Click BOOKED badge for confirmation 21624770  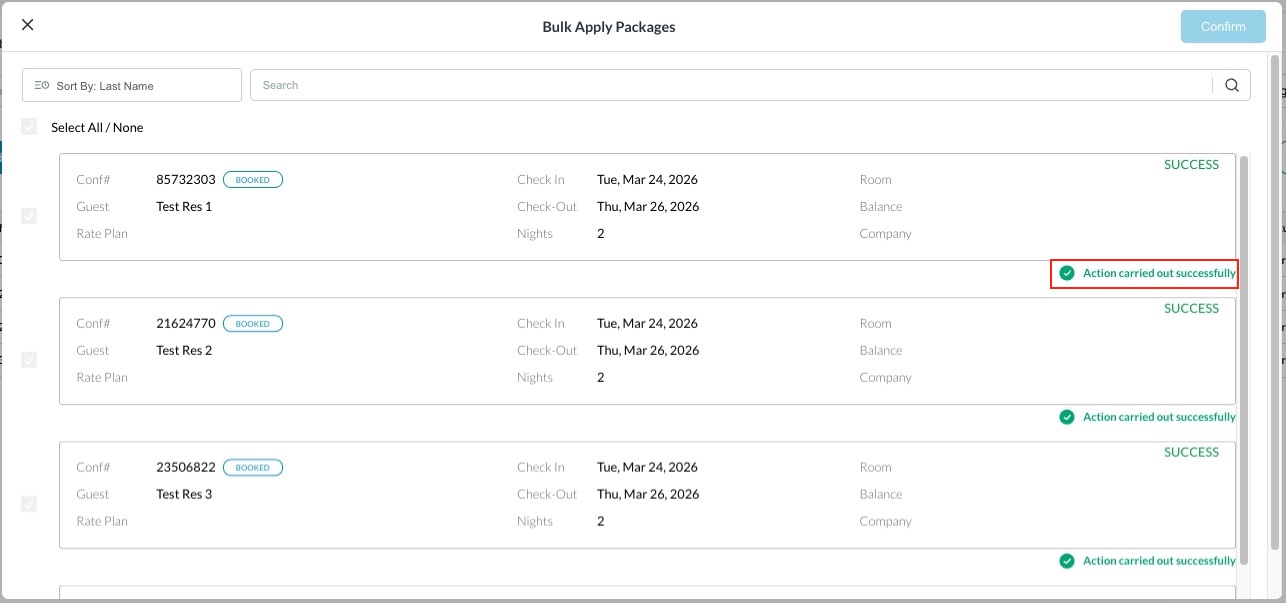253,324
